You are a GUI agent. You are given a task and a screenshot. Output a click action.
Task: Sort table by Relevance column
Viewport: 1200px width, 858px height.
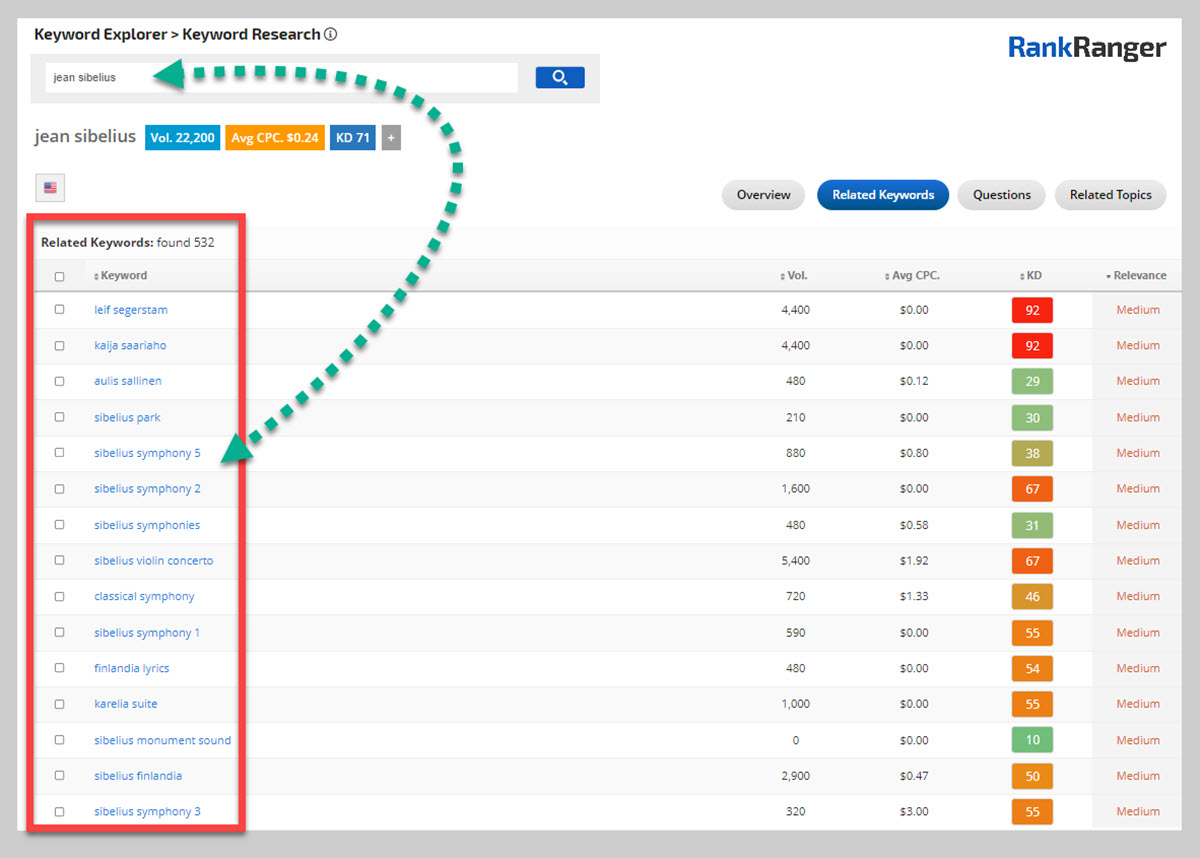point(1136,276)
